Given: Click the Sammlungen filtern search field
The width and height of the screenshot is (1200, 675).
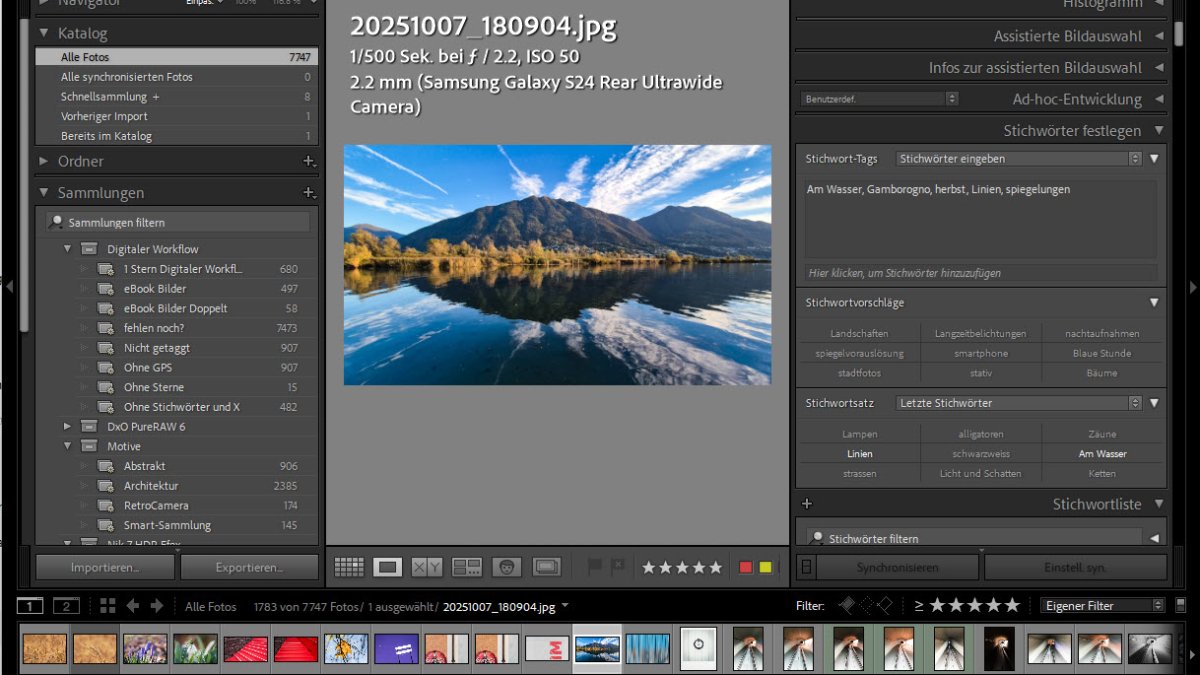Looking at the screenshot, I should (x=180, y=222).
